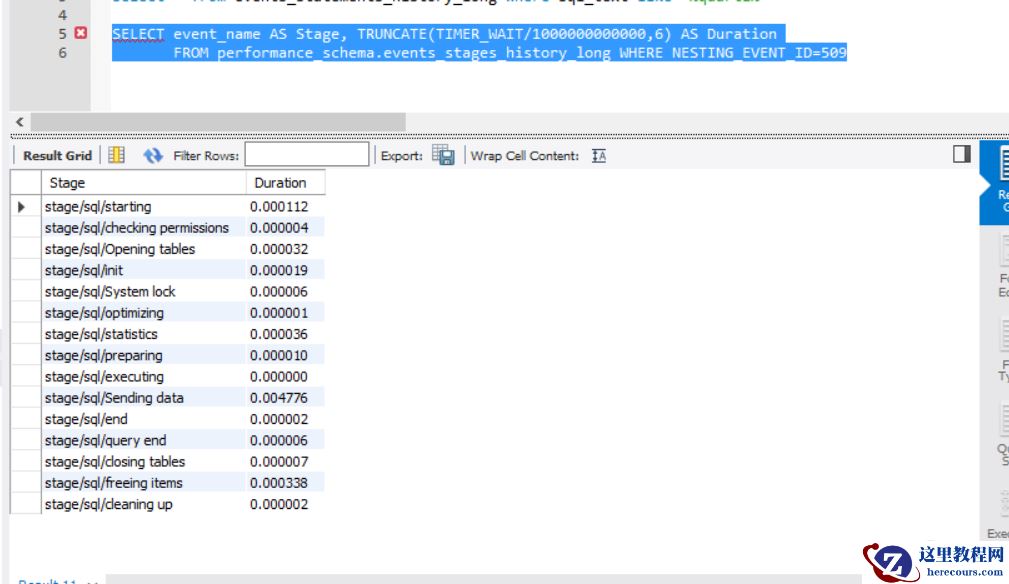1009x584 pixels.
Task: Click the editor's horizontal scrollbar thumb
Action: pos(218,122)
